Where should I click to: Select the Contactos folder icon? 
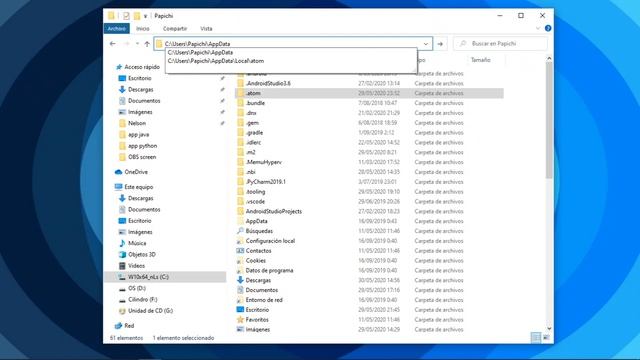[x=240, y=251]
